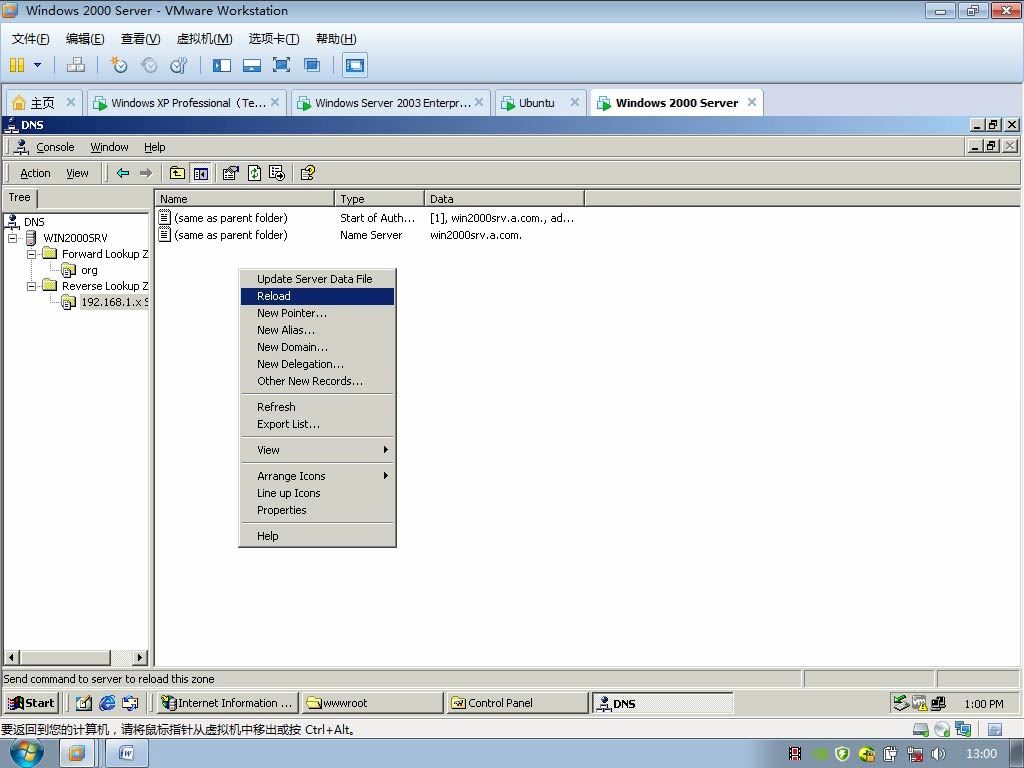This screenshot has height=768, width=1024.
Task: Click the Export List toolbar icon
Action: click(x=277, y=173)
